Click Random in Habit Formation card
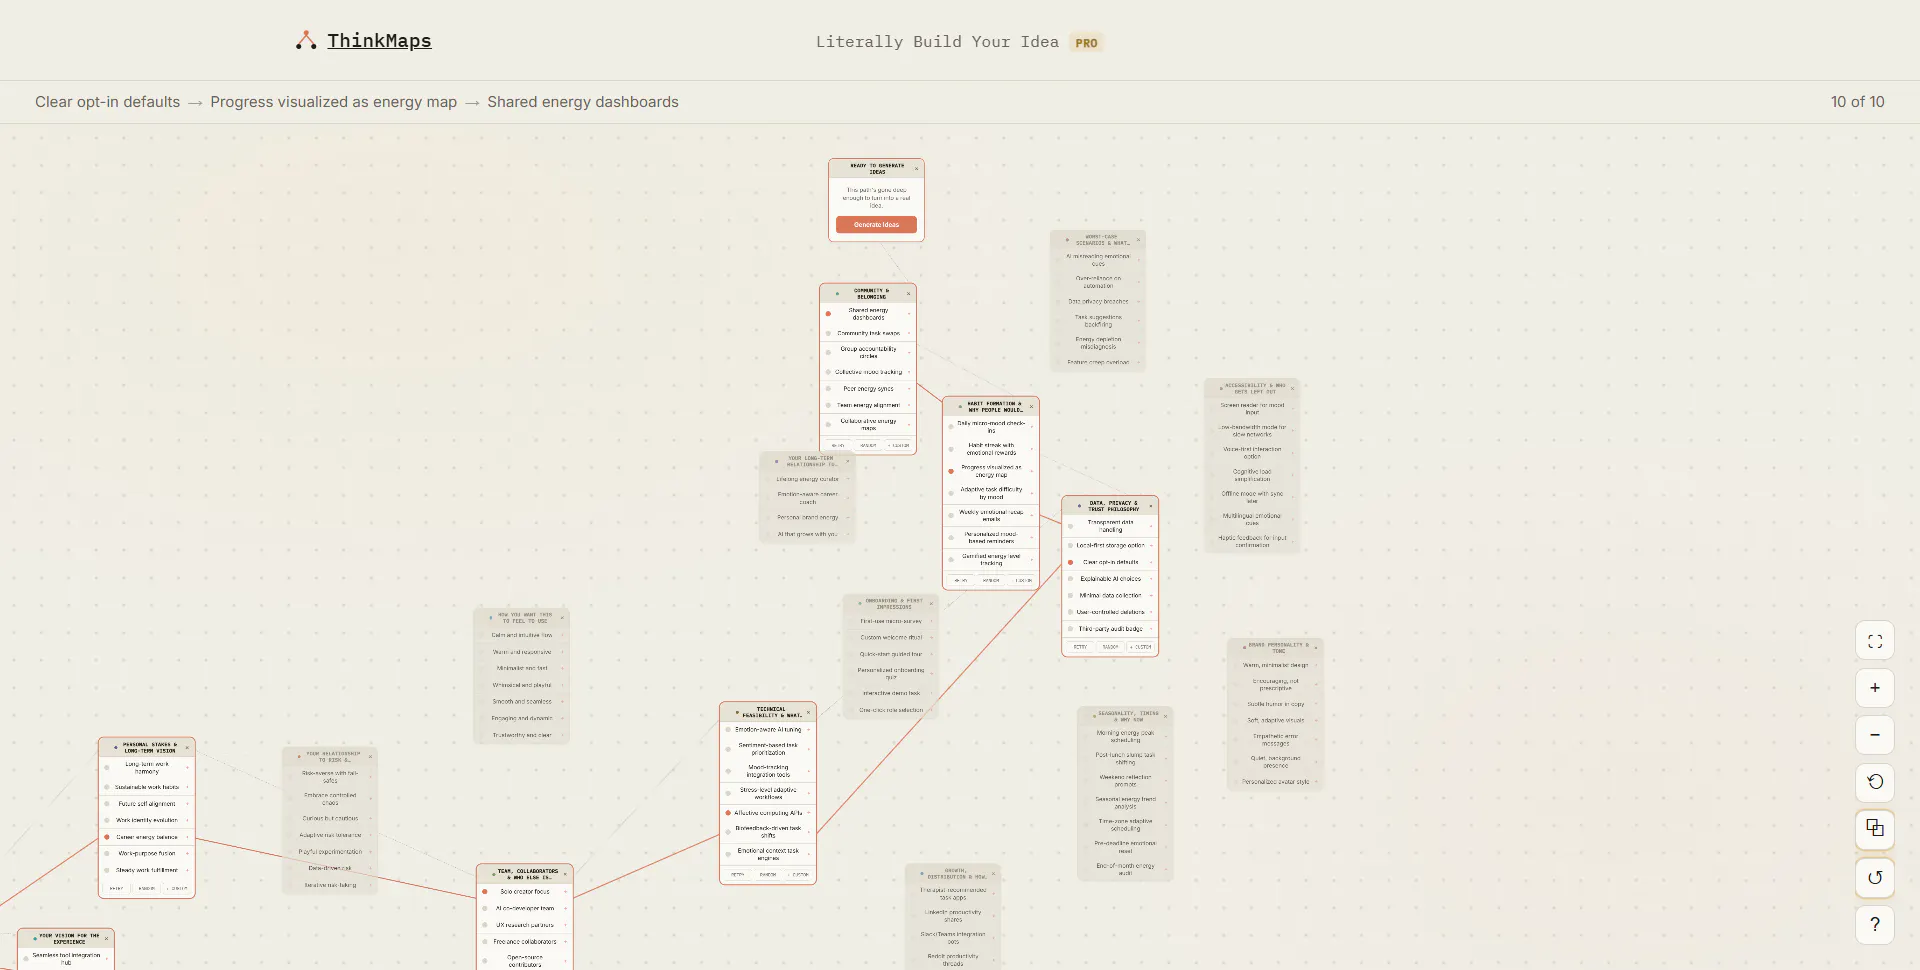The height and width of the screenshot is (970, 1920). tap(991, 580)
